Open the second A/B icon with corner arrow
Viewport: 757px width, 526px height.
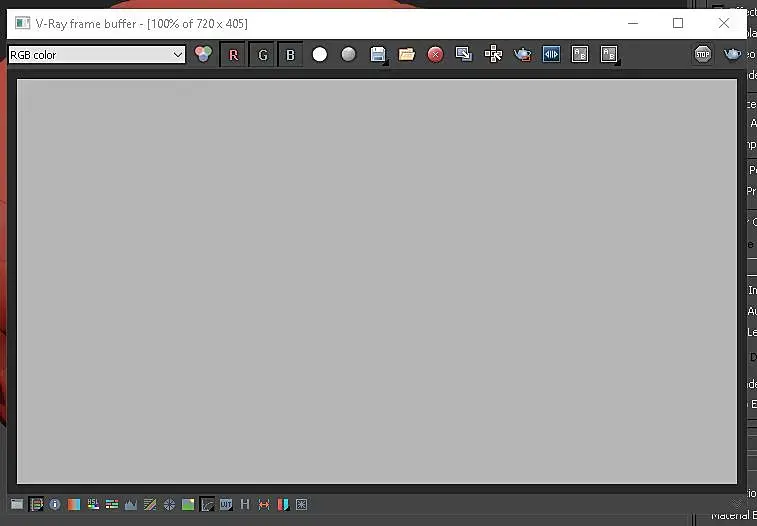[x=609, y=55]
